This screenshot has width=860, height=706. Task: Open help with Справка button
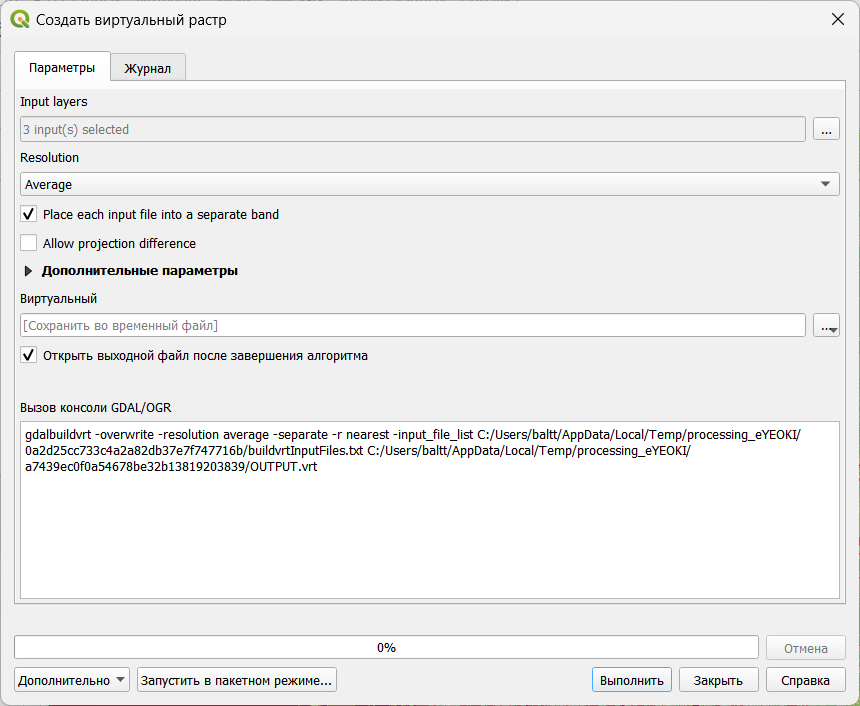point(805,680)
